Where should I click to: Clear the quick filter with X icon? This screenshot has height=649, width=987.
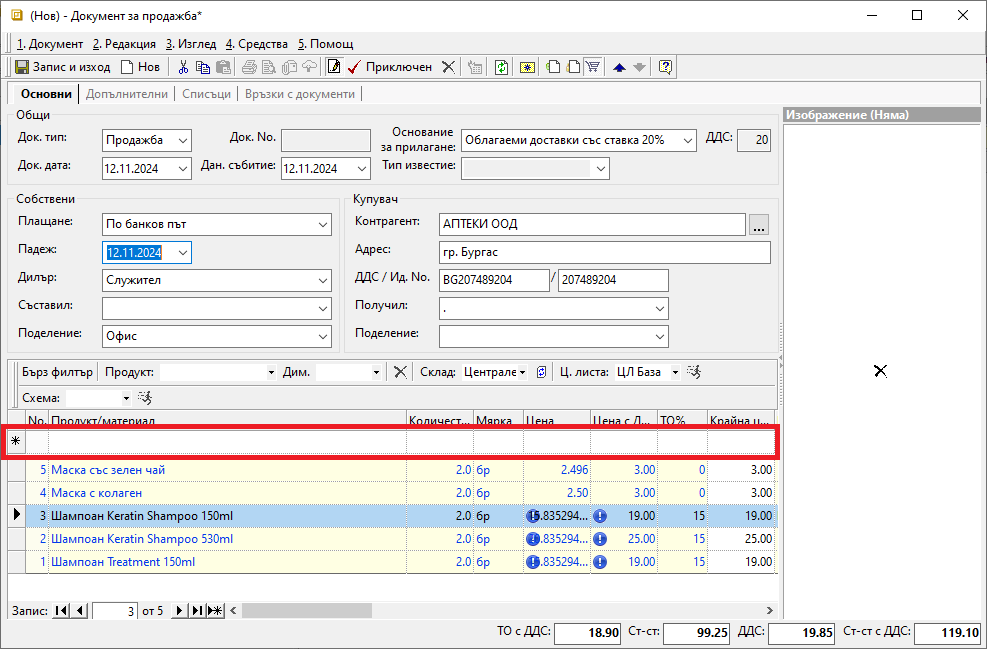click(400, 372)
